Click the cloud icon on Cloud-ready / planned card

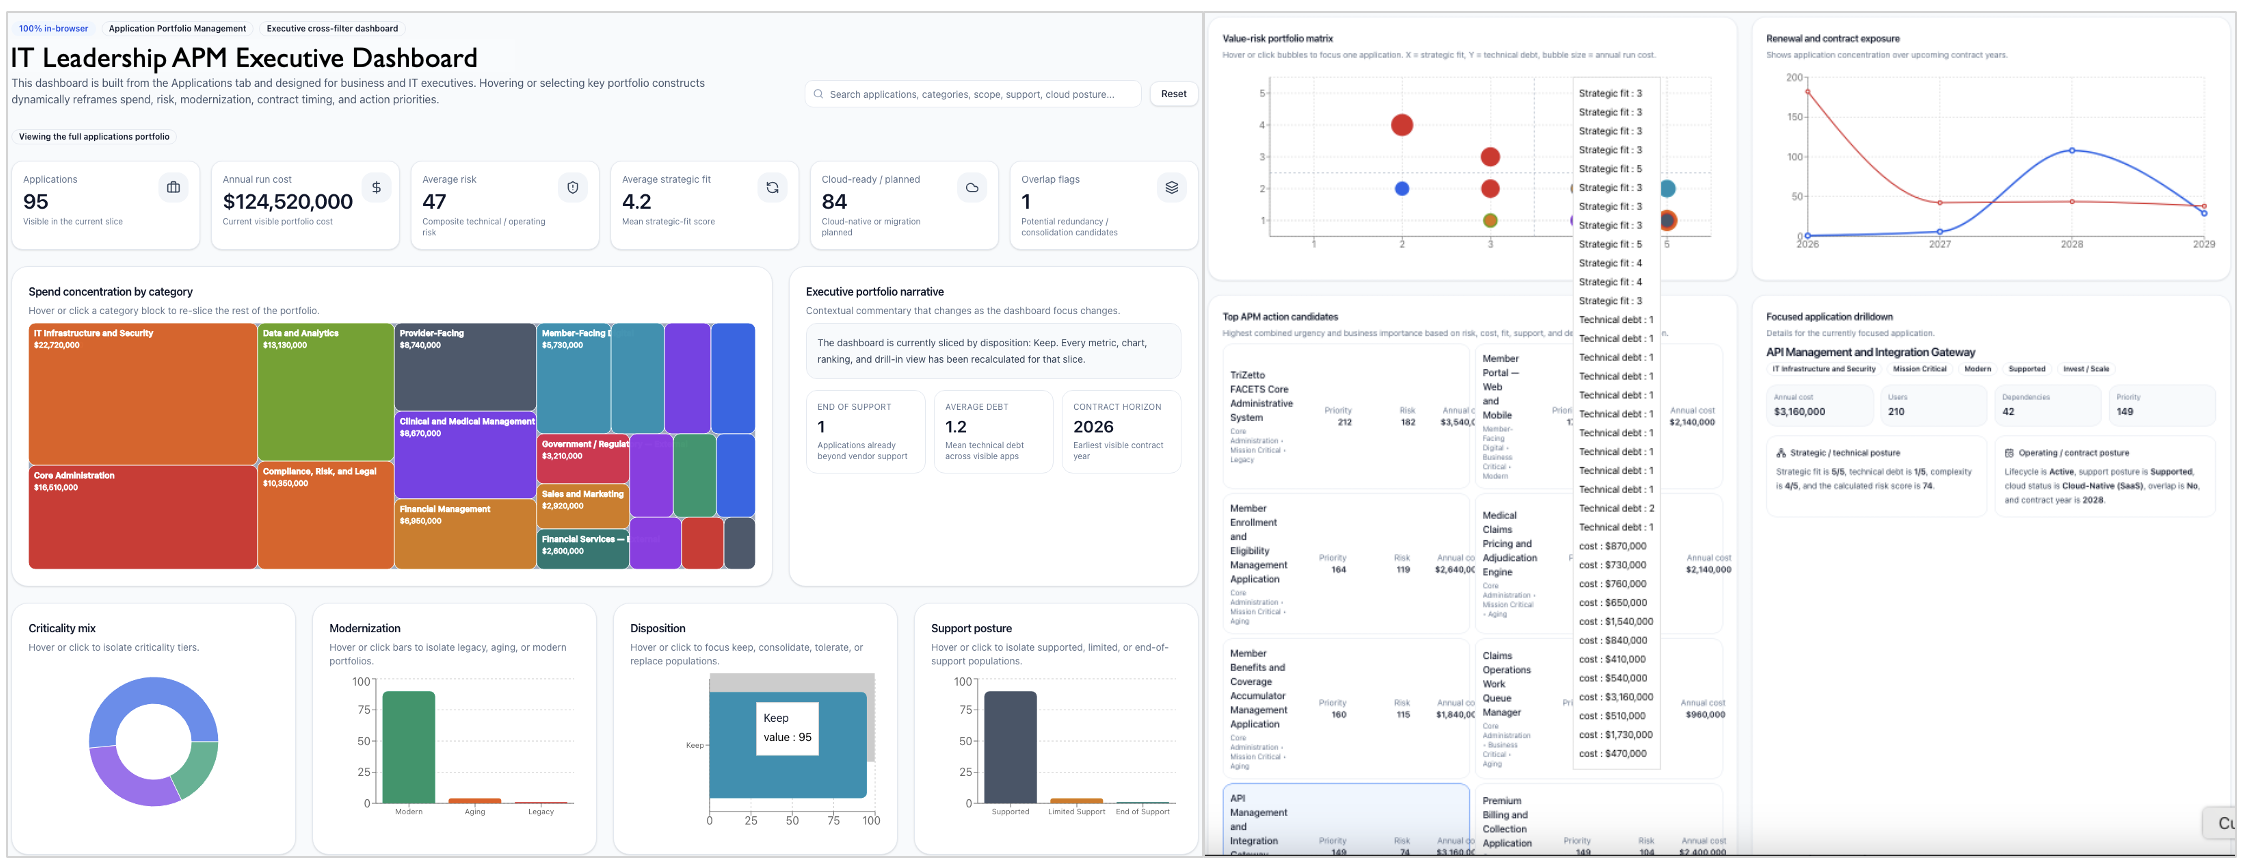972,187
